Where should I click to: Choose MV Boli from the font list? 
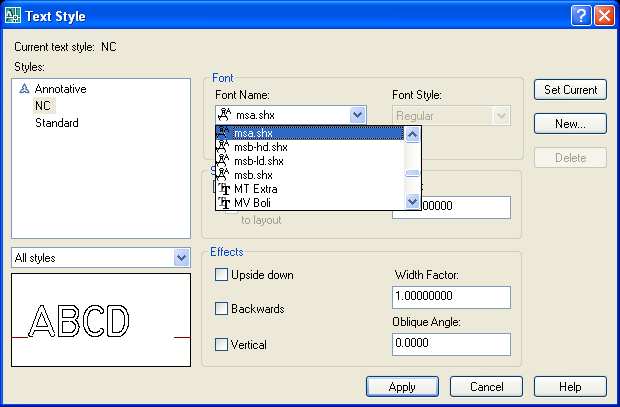click(310, 202)
